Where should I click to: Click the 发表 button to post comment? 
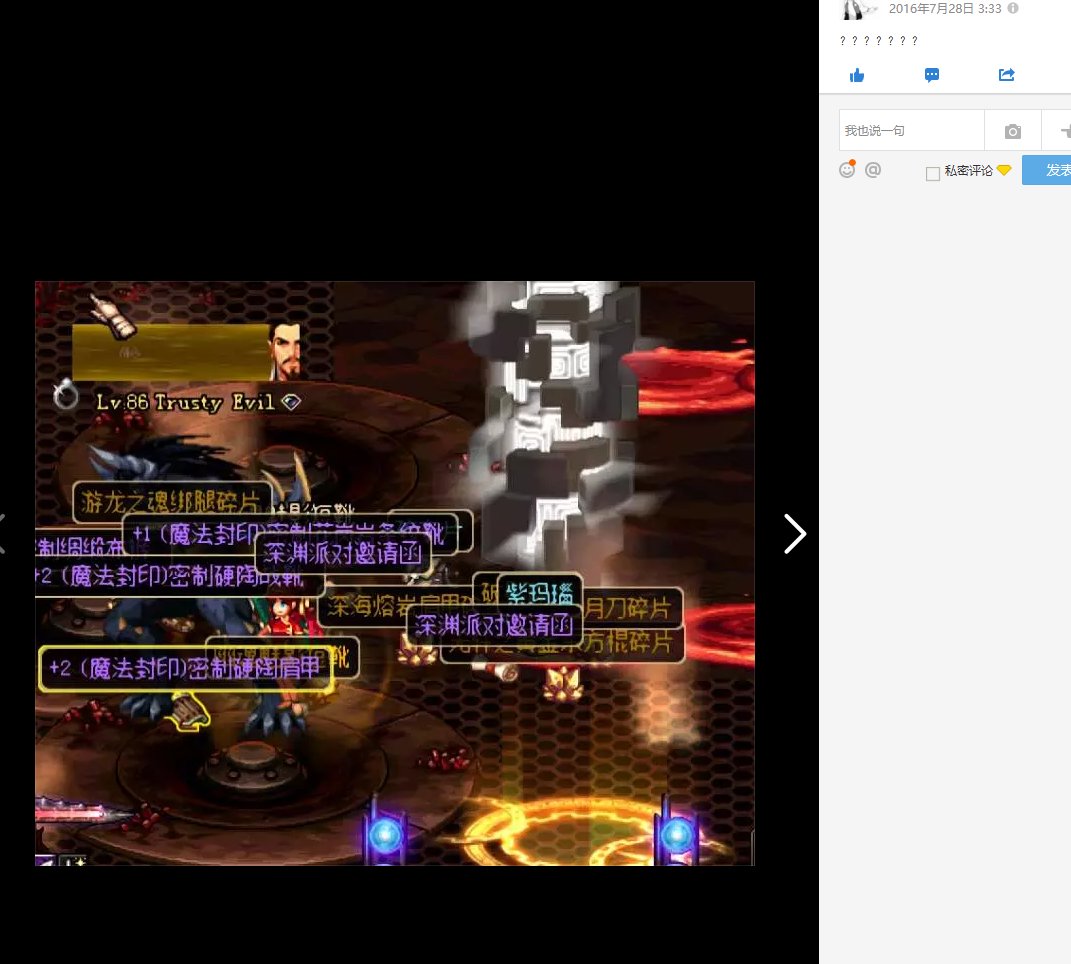1046,170
